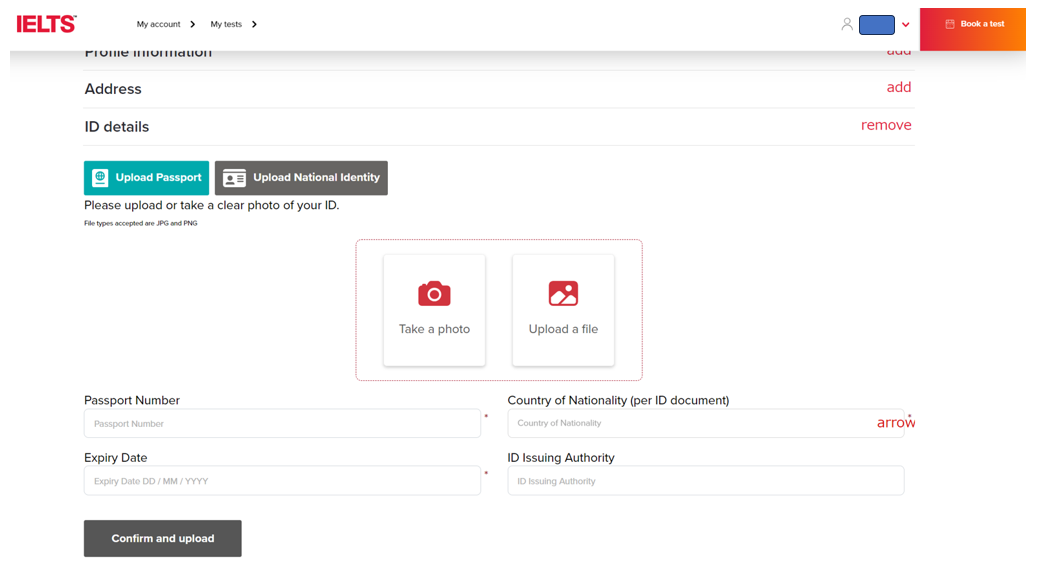Image resolution: width=1038 pixels, height=574 pixels.
Task: Click the Confirm and upload button
Action: tap(163, 538)
